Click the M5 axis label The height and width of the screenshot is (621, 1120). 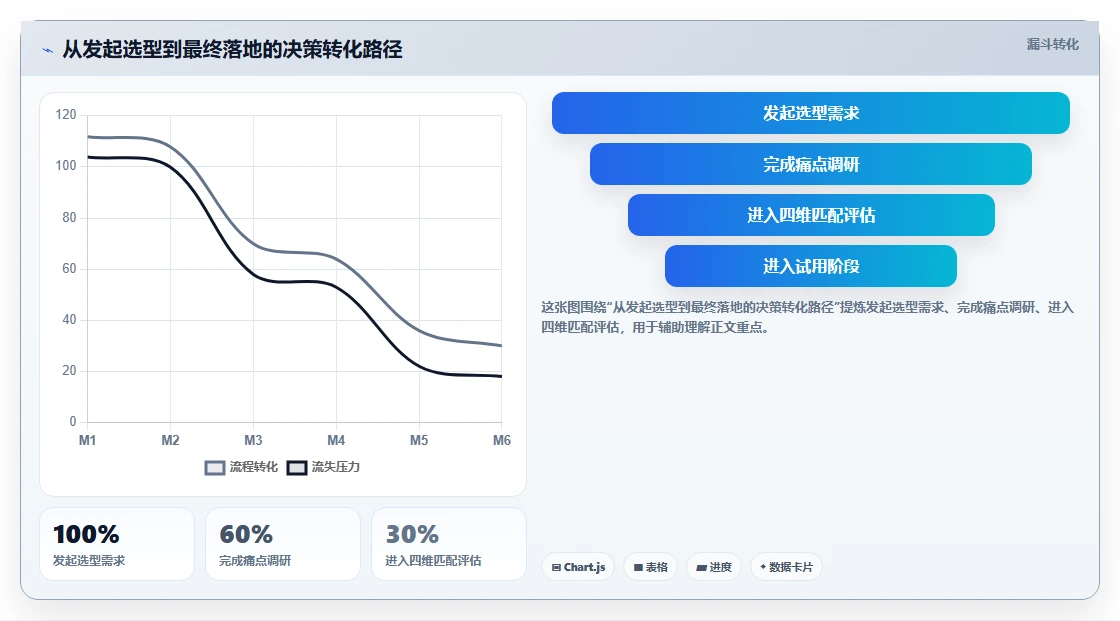tap(419, 440)
